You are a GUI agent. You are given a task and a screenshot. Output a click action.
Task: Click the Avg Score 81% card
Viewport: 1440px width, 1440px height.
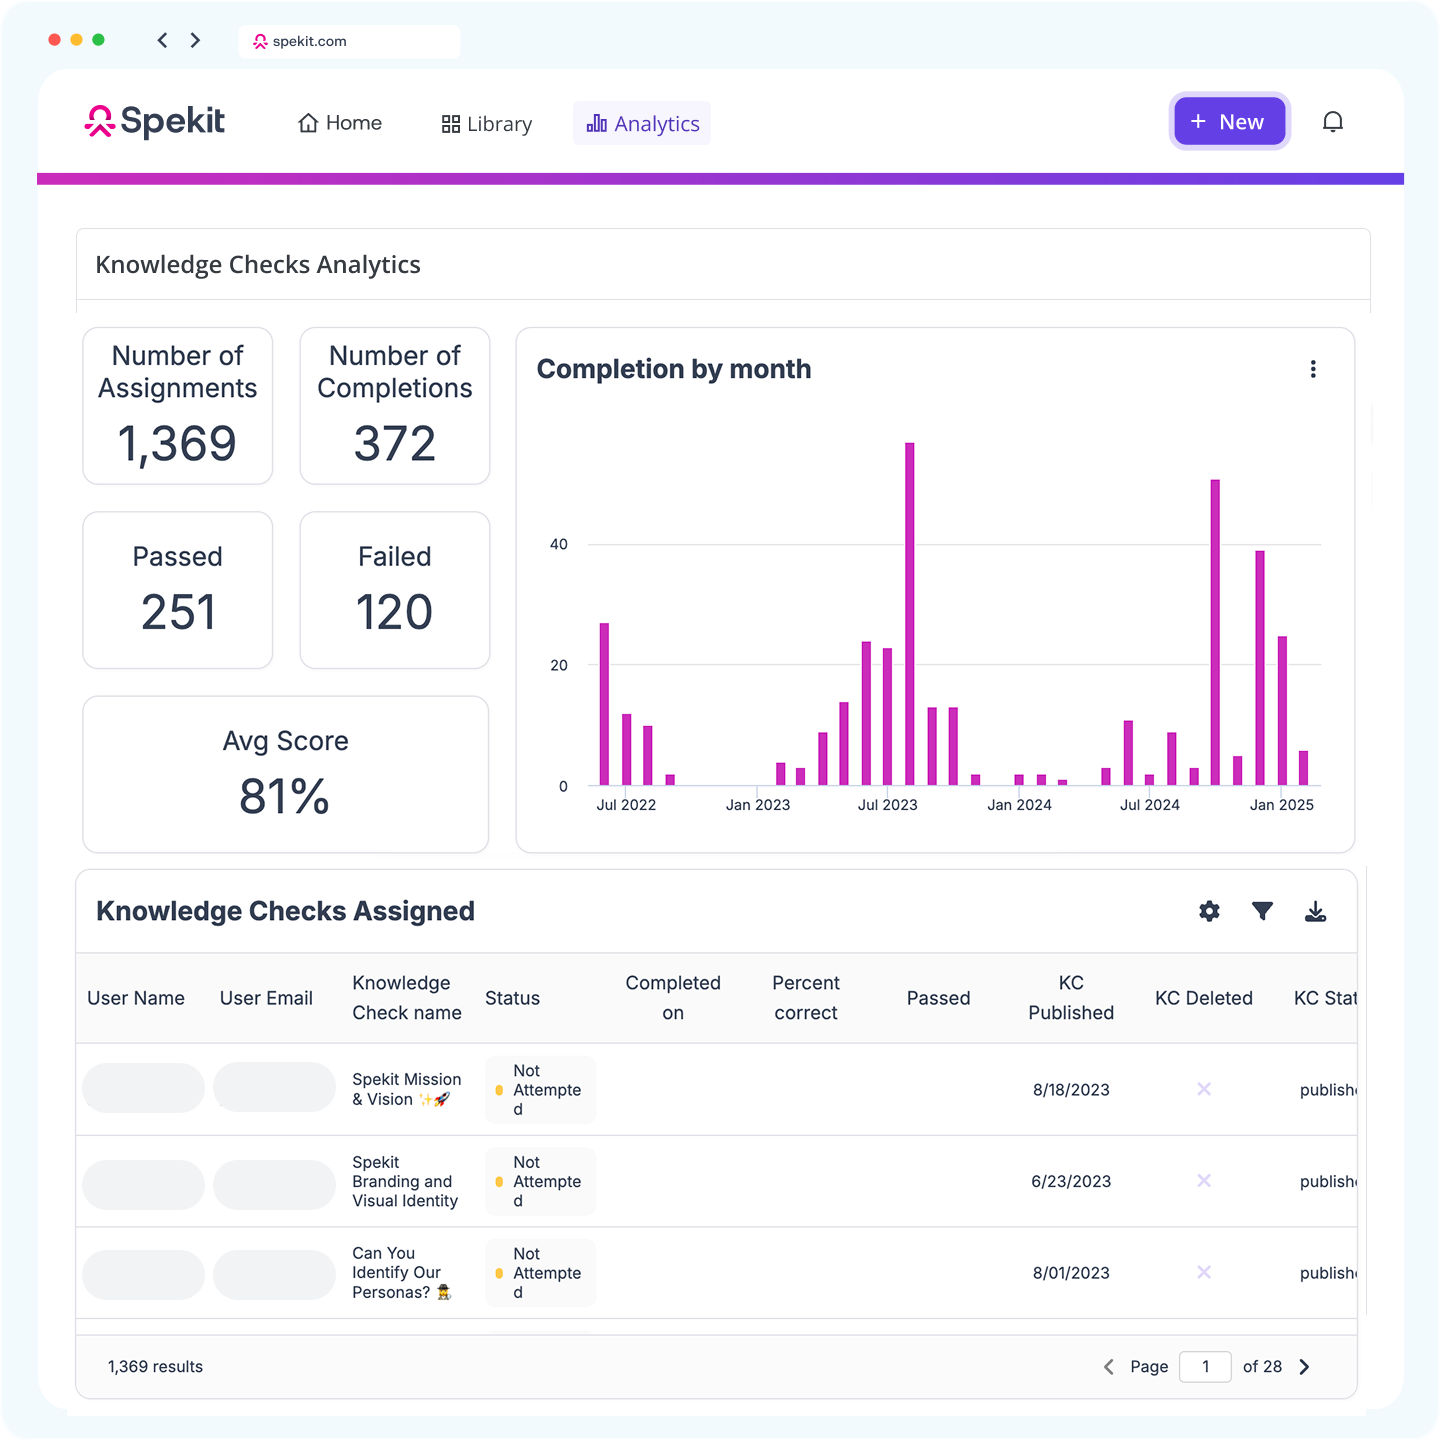(x=286, y=774)
